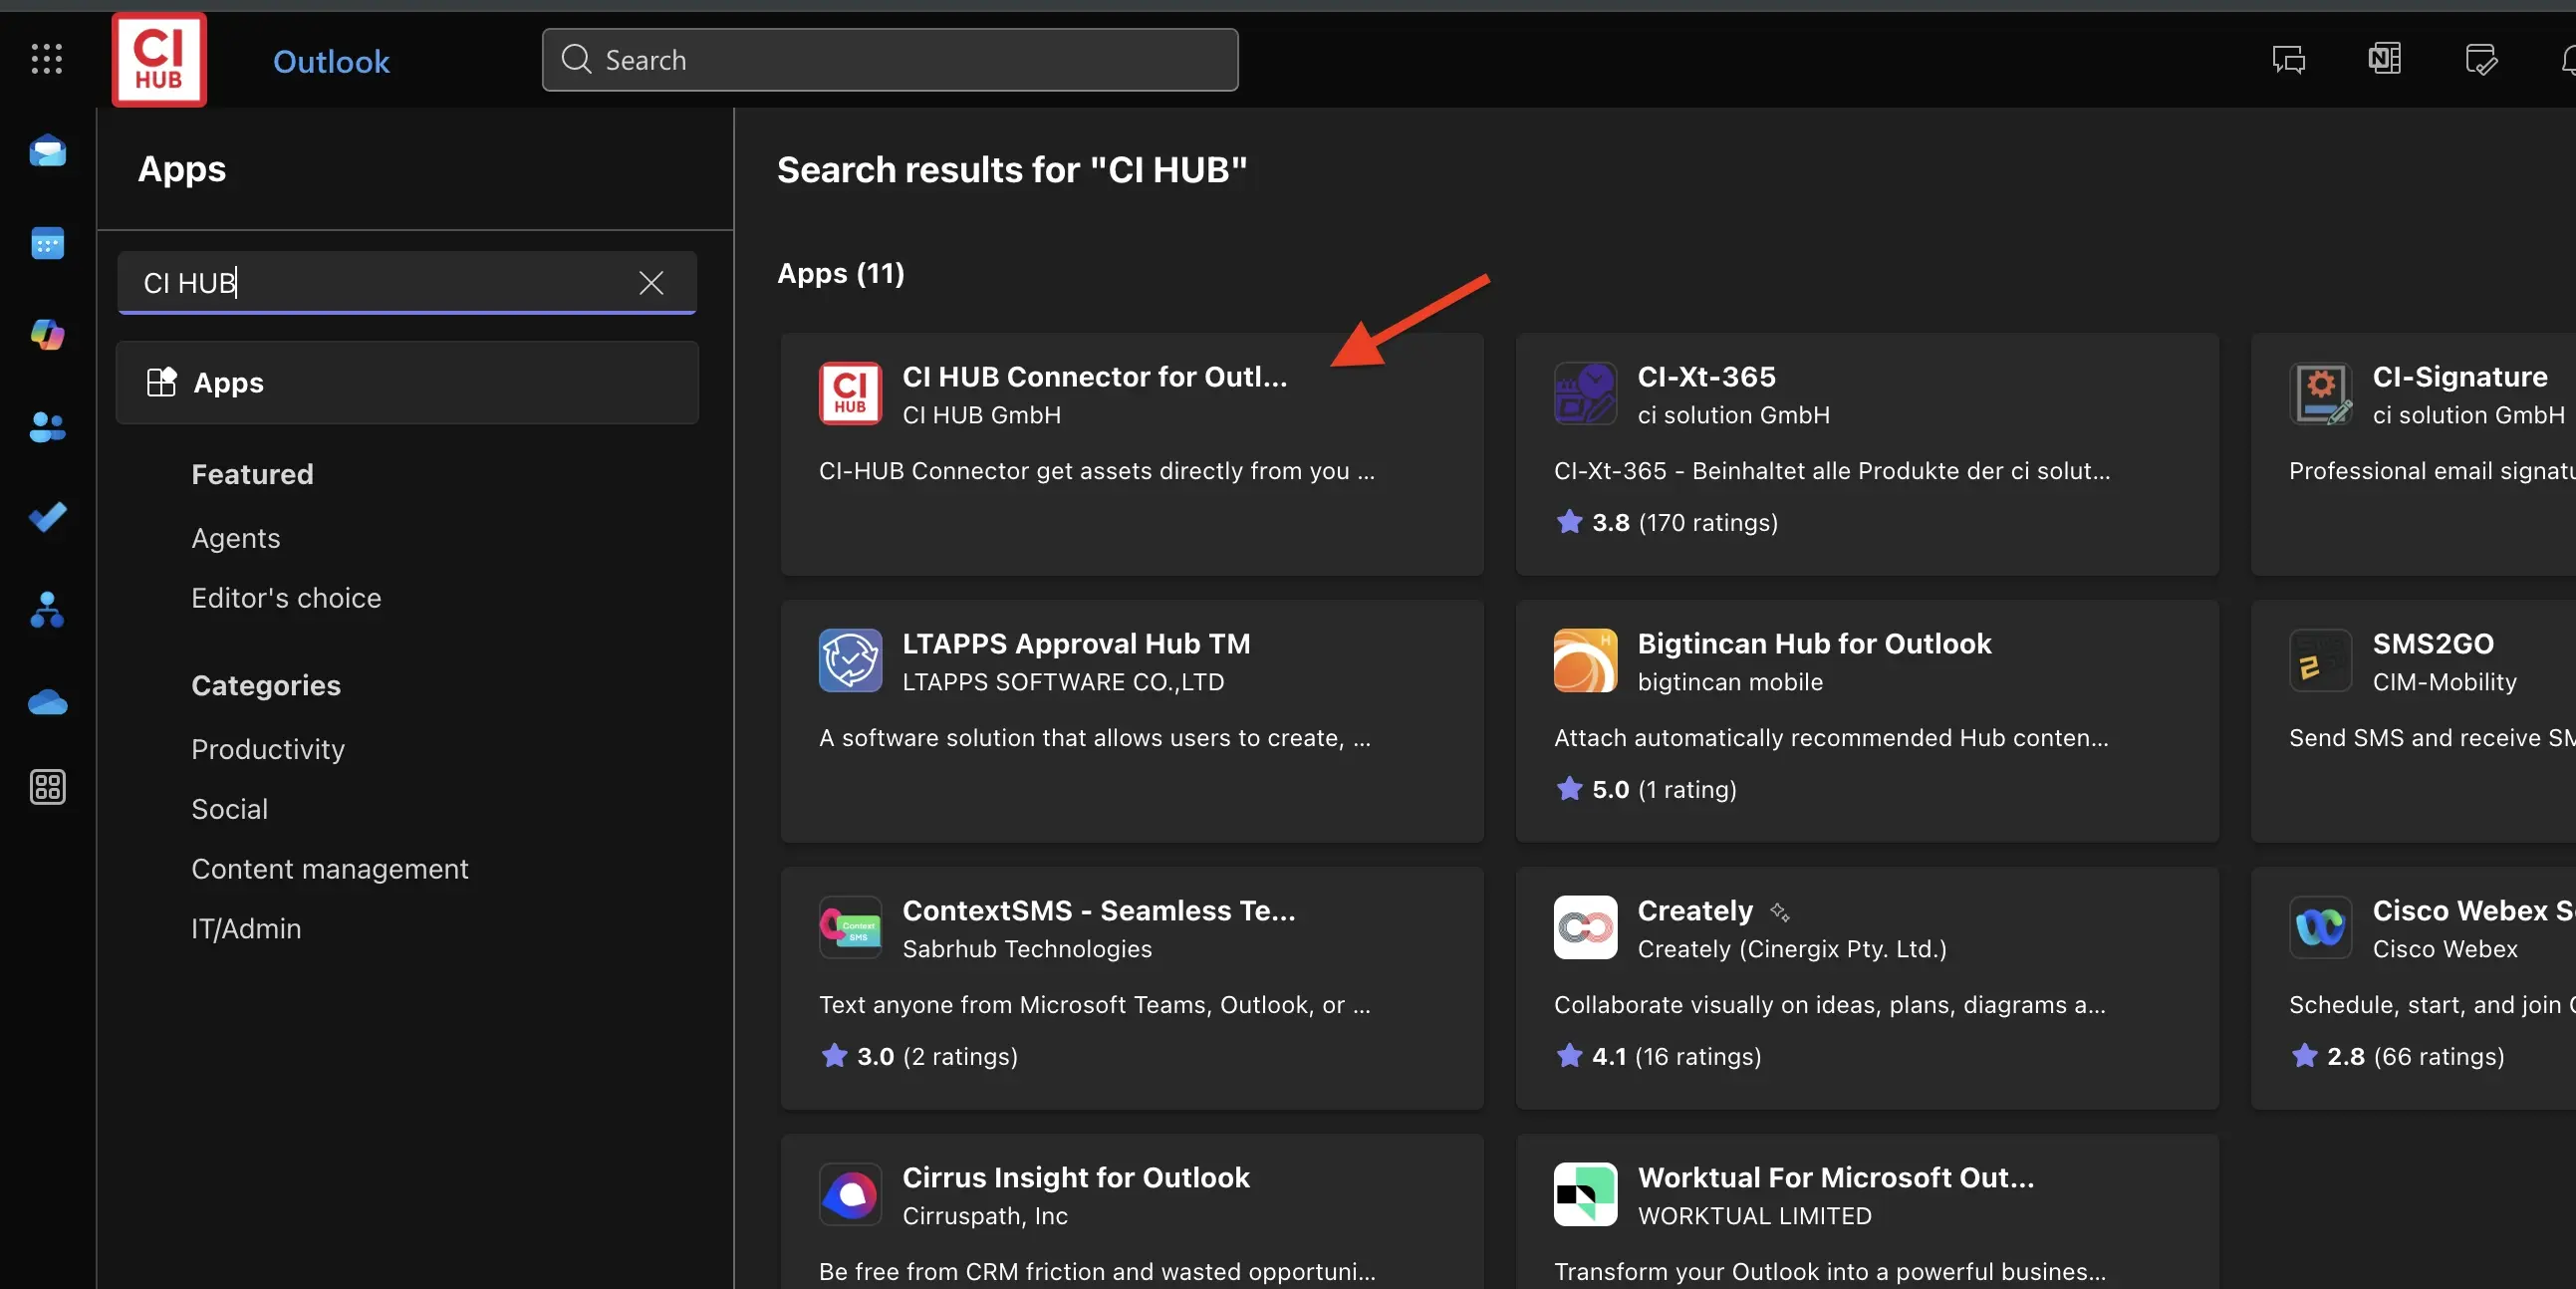Click the CI-Signature app icon
This screenshot has height=1289, width=2576.
[x=2320, y=393]
